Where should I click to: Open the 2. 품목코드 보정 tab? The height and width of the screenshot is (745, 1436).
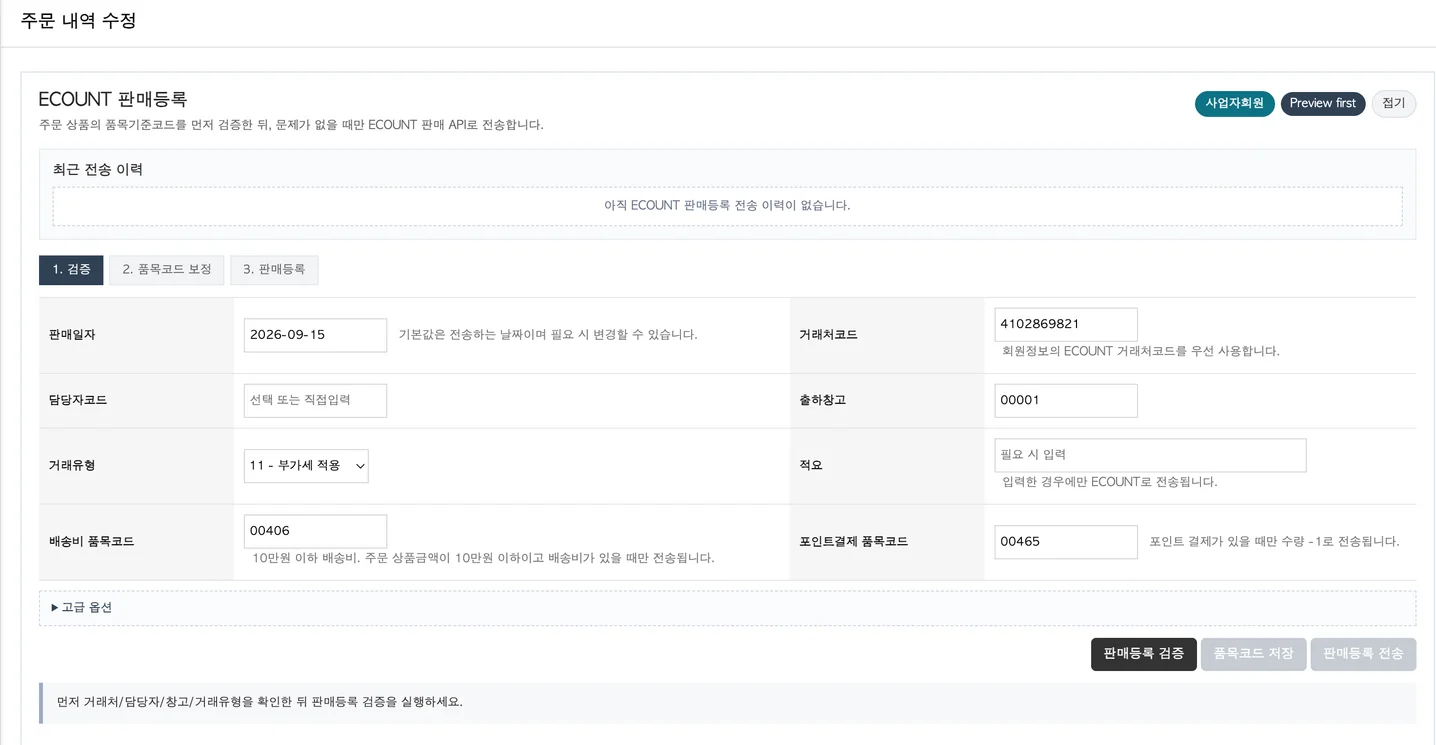pos(167,269)
